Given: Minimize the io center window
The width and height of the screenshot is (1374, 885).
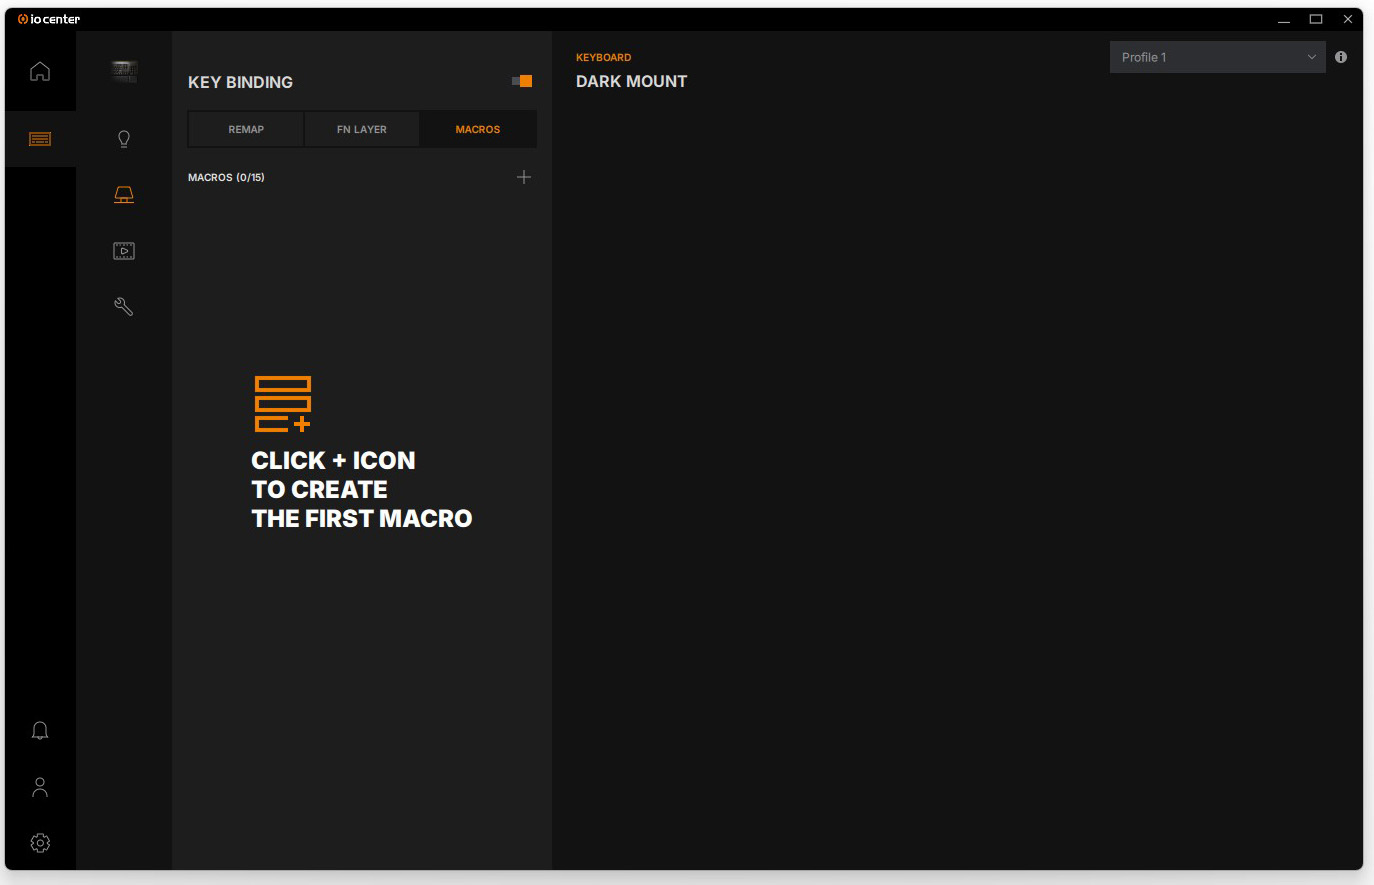Looking at the screenshot, I should tap(1284, 19).
